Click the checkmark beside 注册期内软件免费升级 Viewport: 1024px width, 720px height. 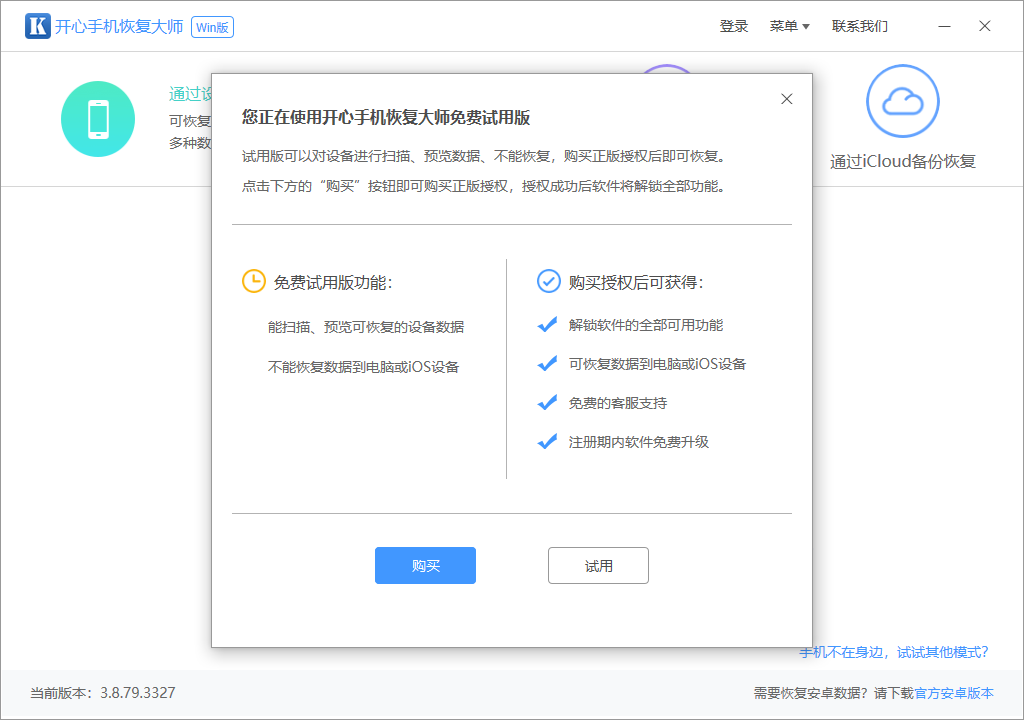click(x=548, y=441)
